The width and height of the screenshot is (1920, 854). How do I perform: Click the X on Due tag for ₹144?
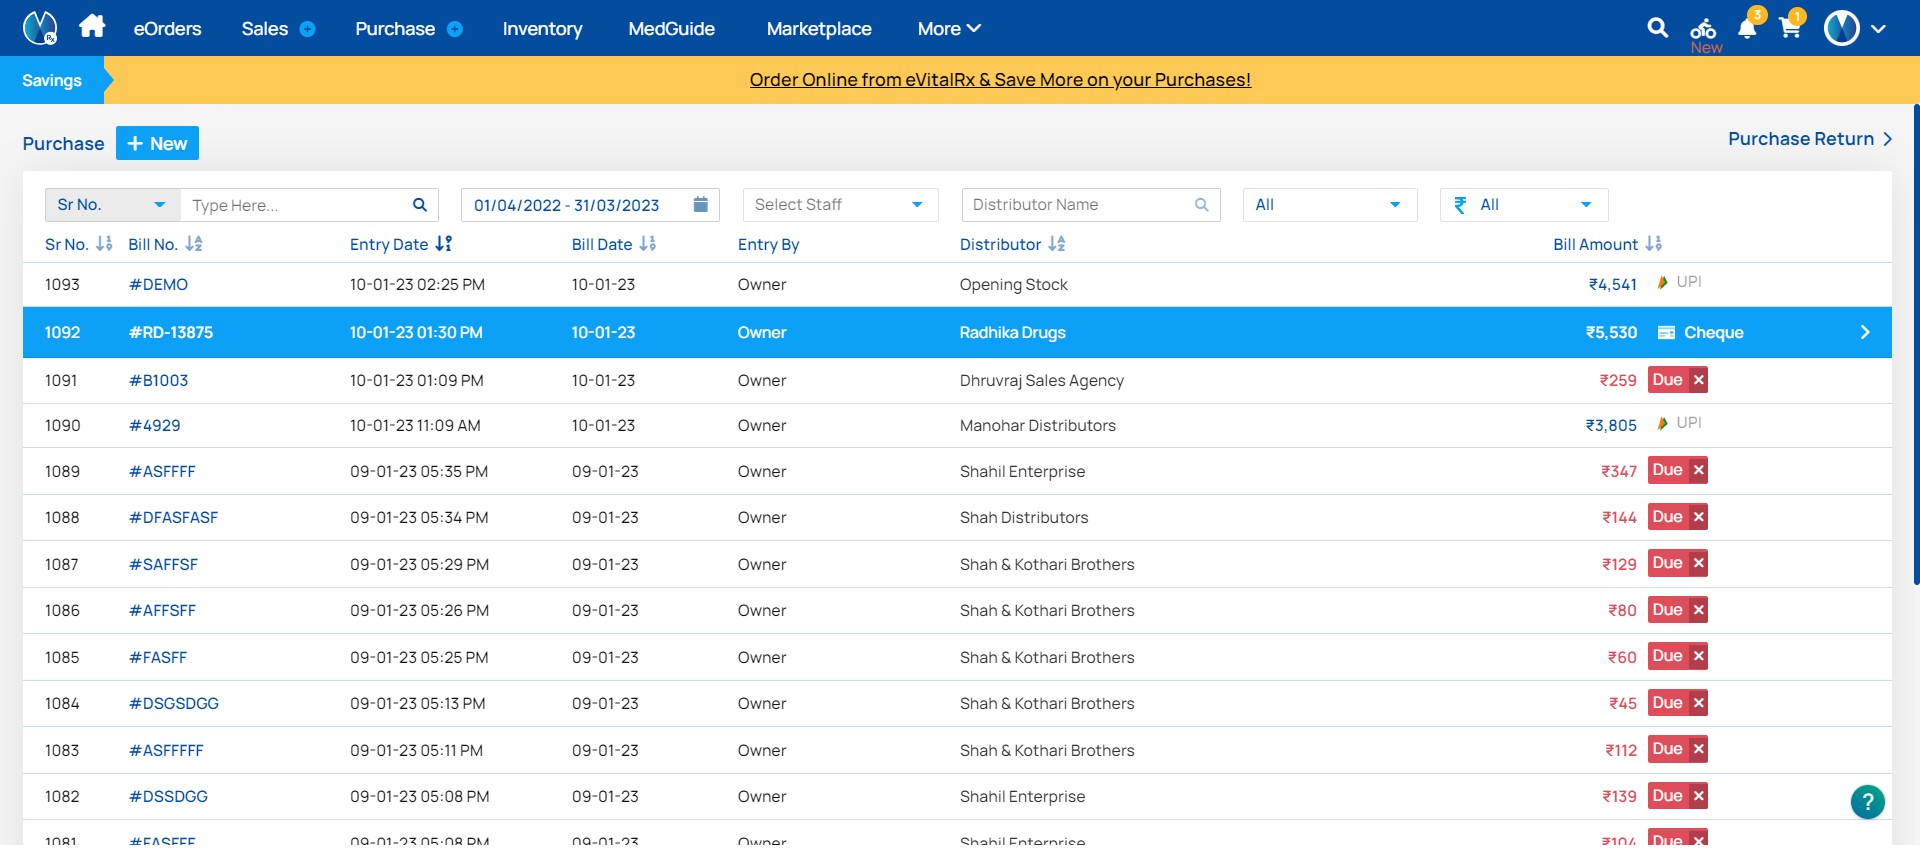[x=1698, y=517]
